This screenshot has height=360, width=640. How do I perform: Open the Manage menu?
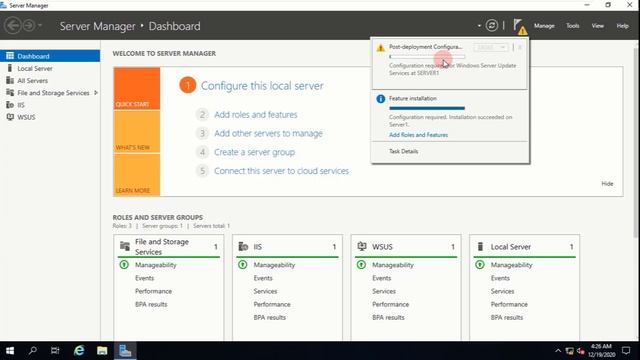544,26
